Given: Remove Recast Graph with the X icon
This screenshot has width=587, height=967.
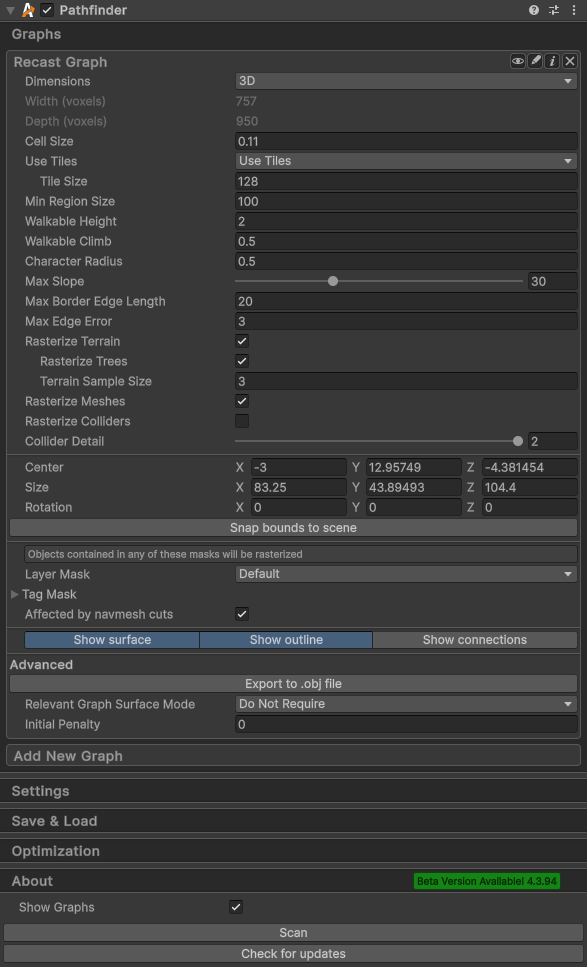Looking at the screenshot, I should tap(570, 61).
